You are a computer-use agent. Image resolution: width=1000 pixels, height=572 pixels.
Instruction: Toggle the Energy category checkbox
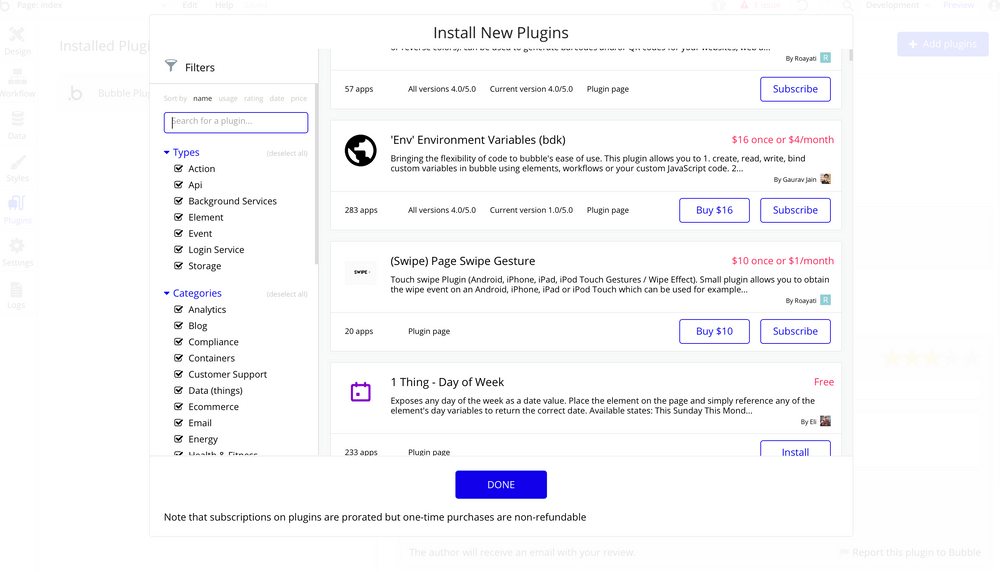(x=179, y=439)
